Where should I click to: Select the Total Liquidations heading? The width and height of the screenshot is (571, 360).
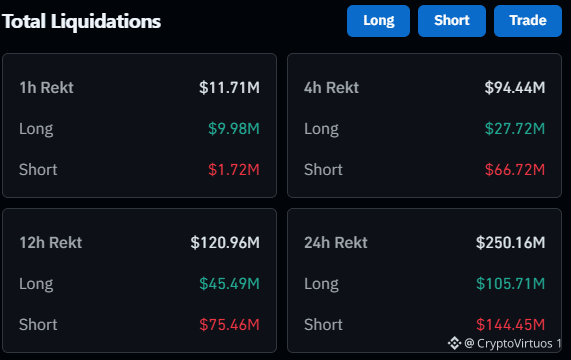pyautogui.click(x=82, y=21)
